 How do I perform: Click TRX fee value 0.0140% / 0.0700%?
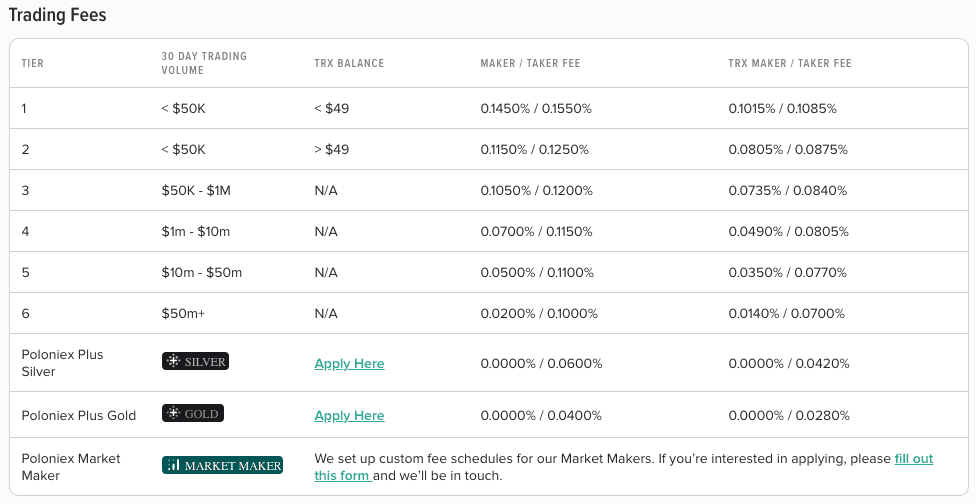click(787, 314)
